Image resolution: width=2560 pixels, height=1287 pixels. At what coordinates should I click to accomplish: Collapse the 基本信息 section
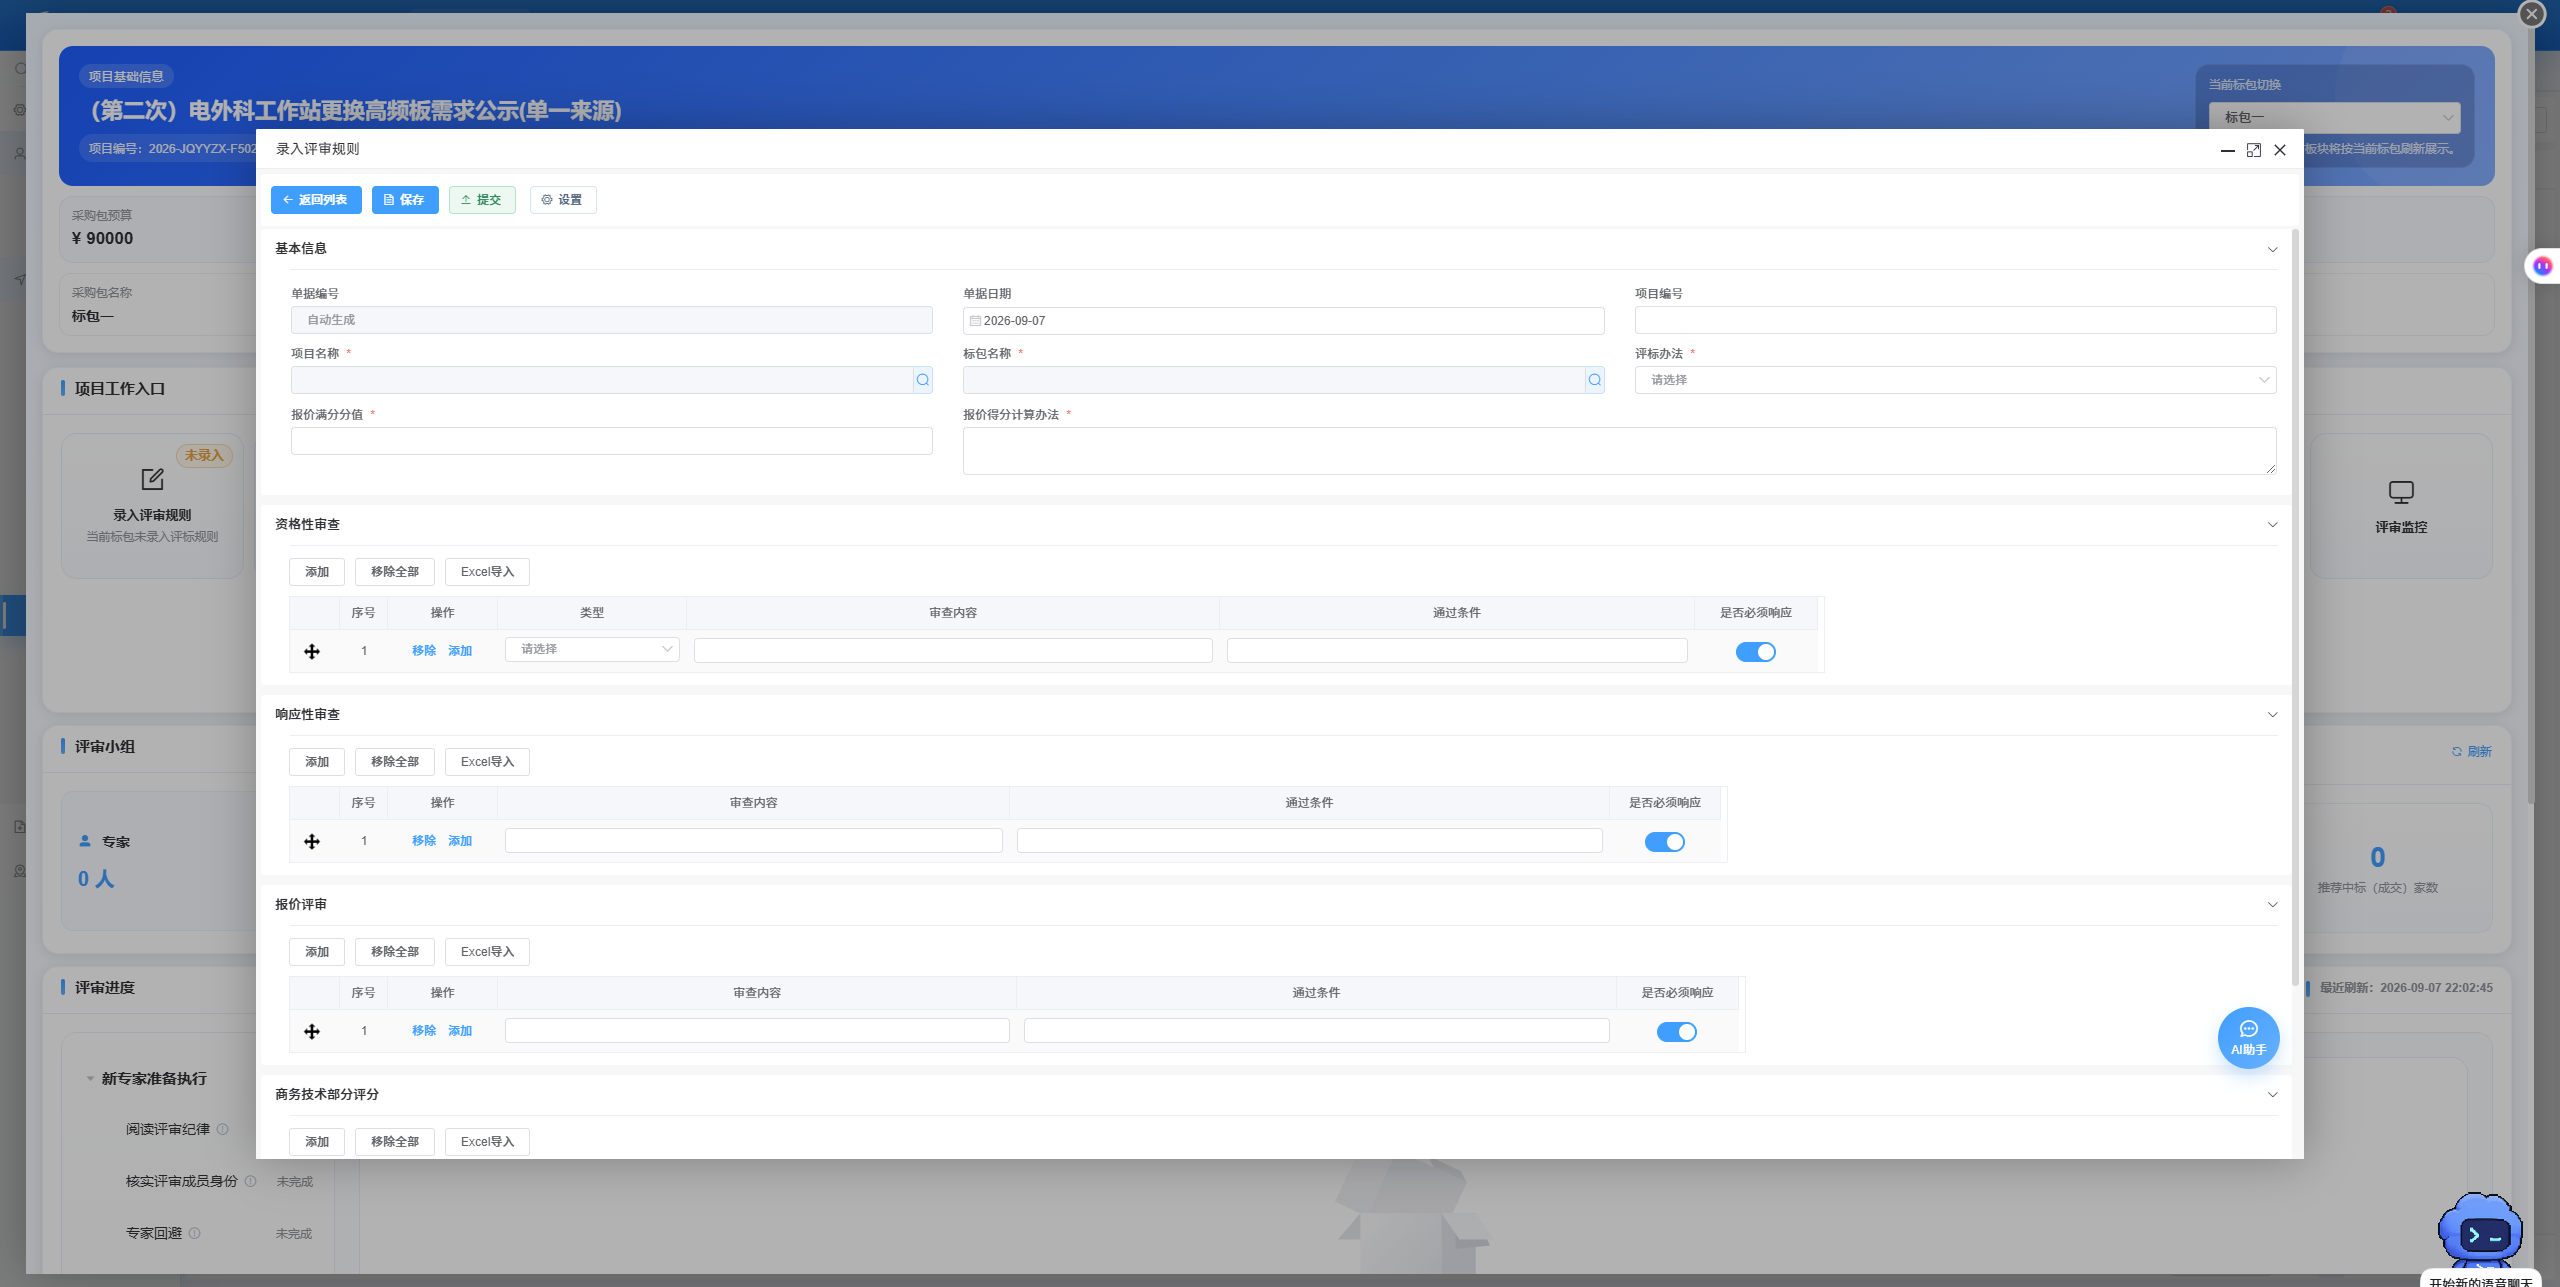pyautogui.click(x=2272, y=249)
